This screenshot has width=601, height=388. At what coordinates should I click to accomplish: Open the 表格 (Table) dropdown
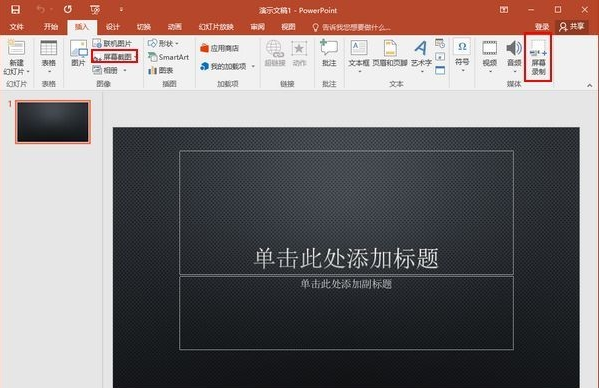[x=49, y=57]
